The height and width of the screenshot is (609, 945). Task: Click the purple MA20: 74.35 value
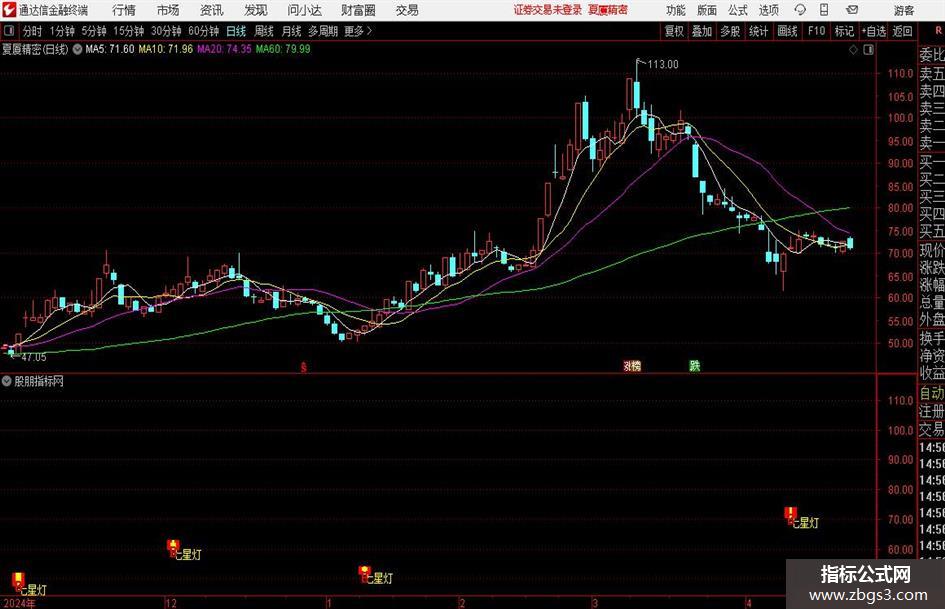[224, 49]
